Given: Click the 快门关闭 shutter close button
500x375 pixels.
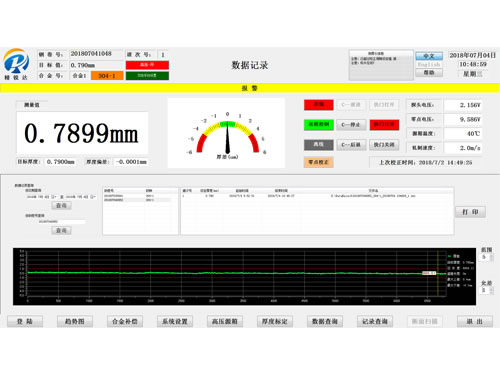Looking at the screenshot, I should point(384,145).
